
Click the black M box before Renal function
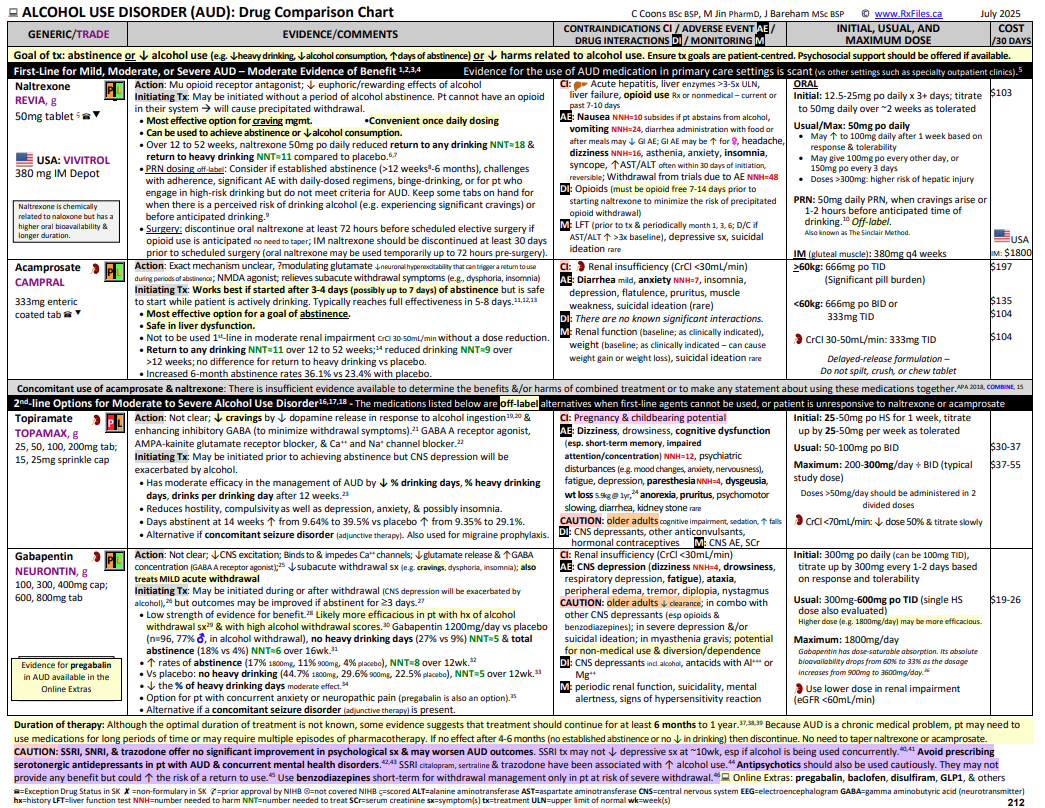point(565,331)
